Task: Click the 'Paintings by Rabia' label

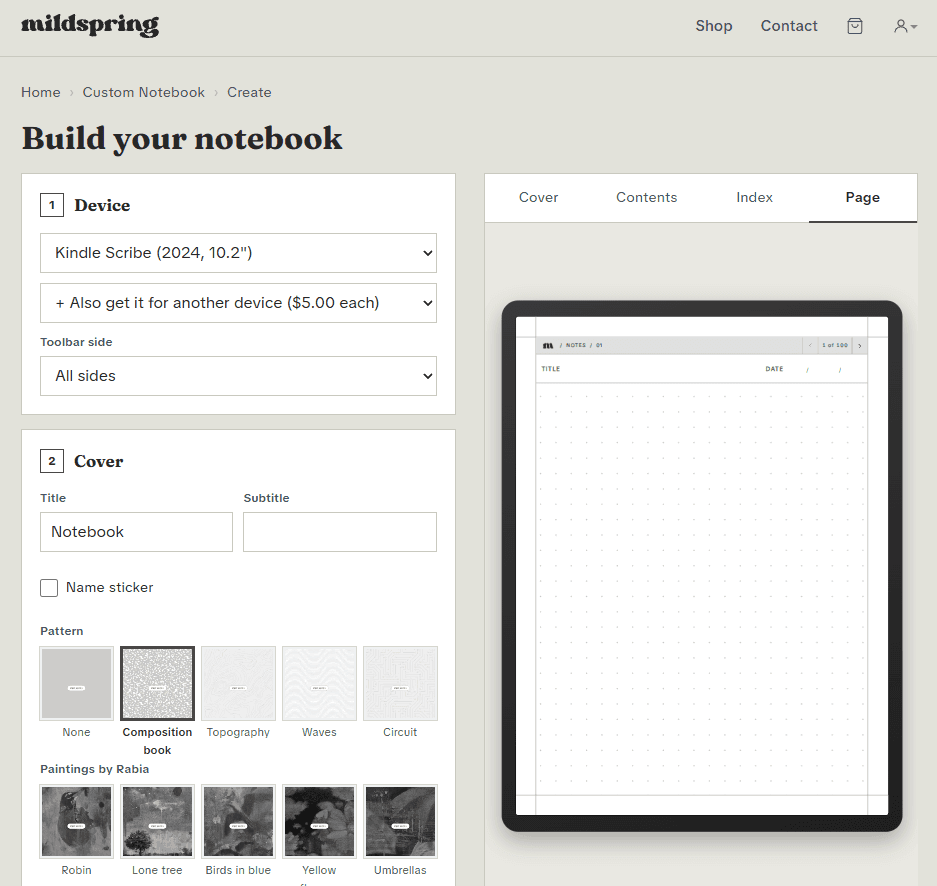Action: [x=94, y=769]
